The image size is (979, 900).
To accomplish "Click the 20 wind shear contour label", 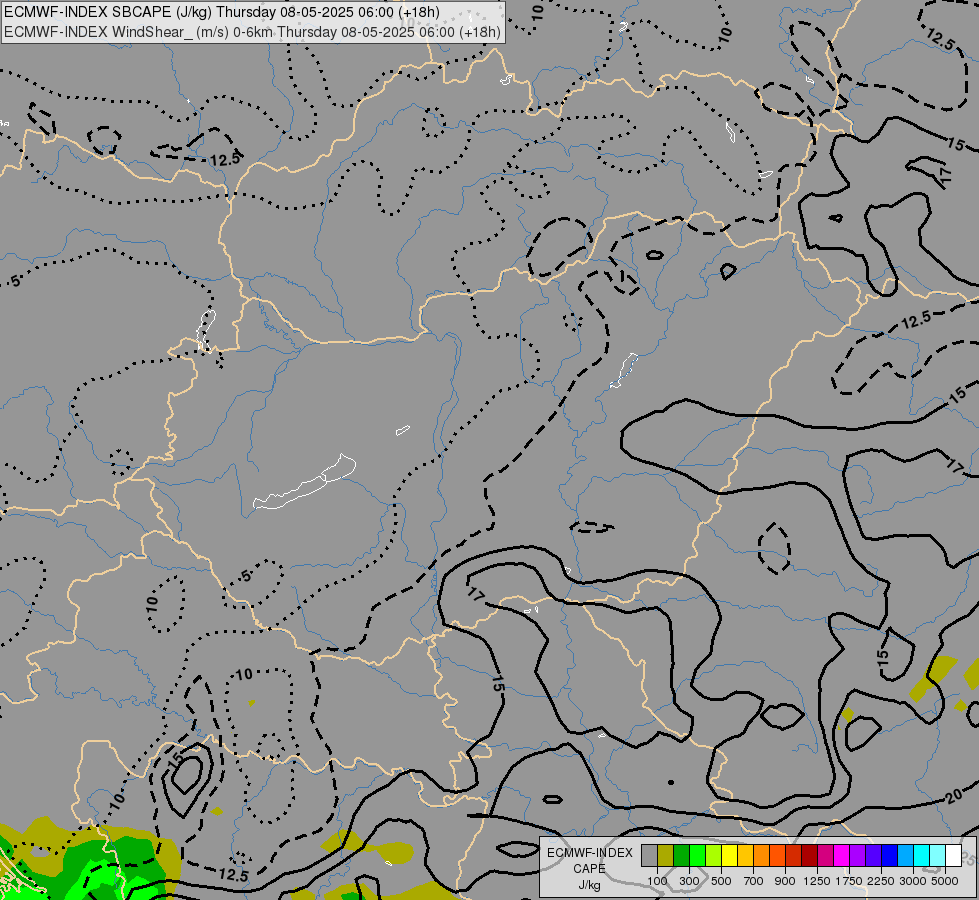I will pyautogui.click(x=953, y=796).
